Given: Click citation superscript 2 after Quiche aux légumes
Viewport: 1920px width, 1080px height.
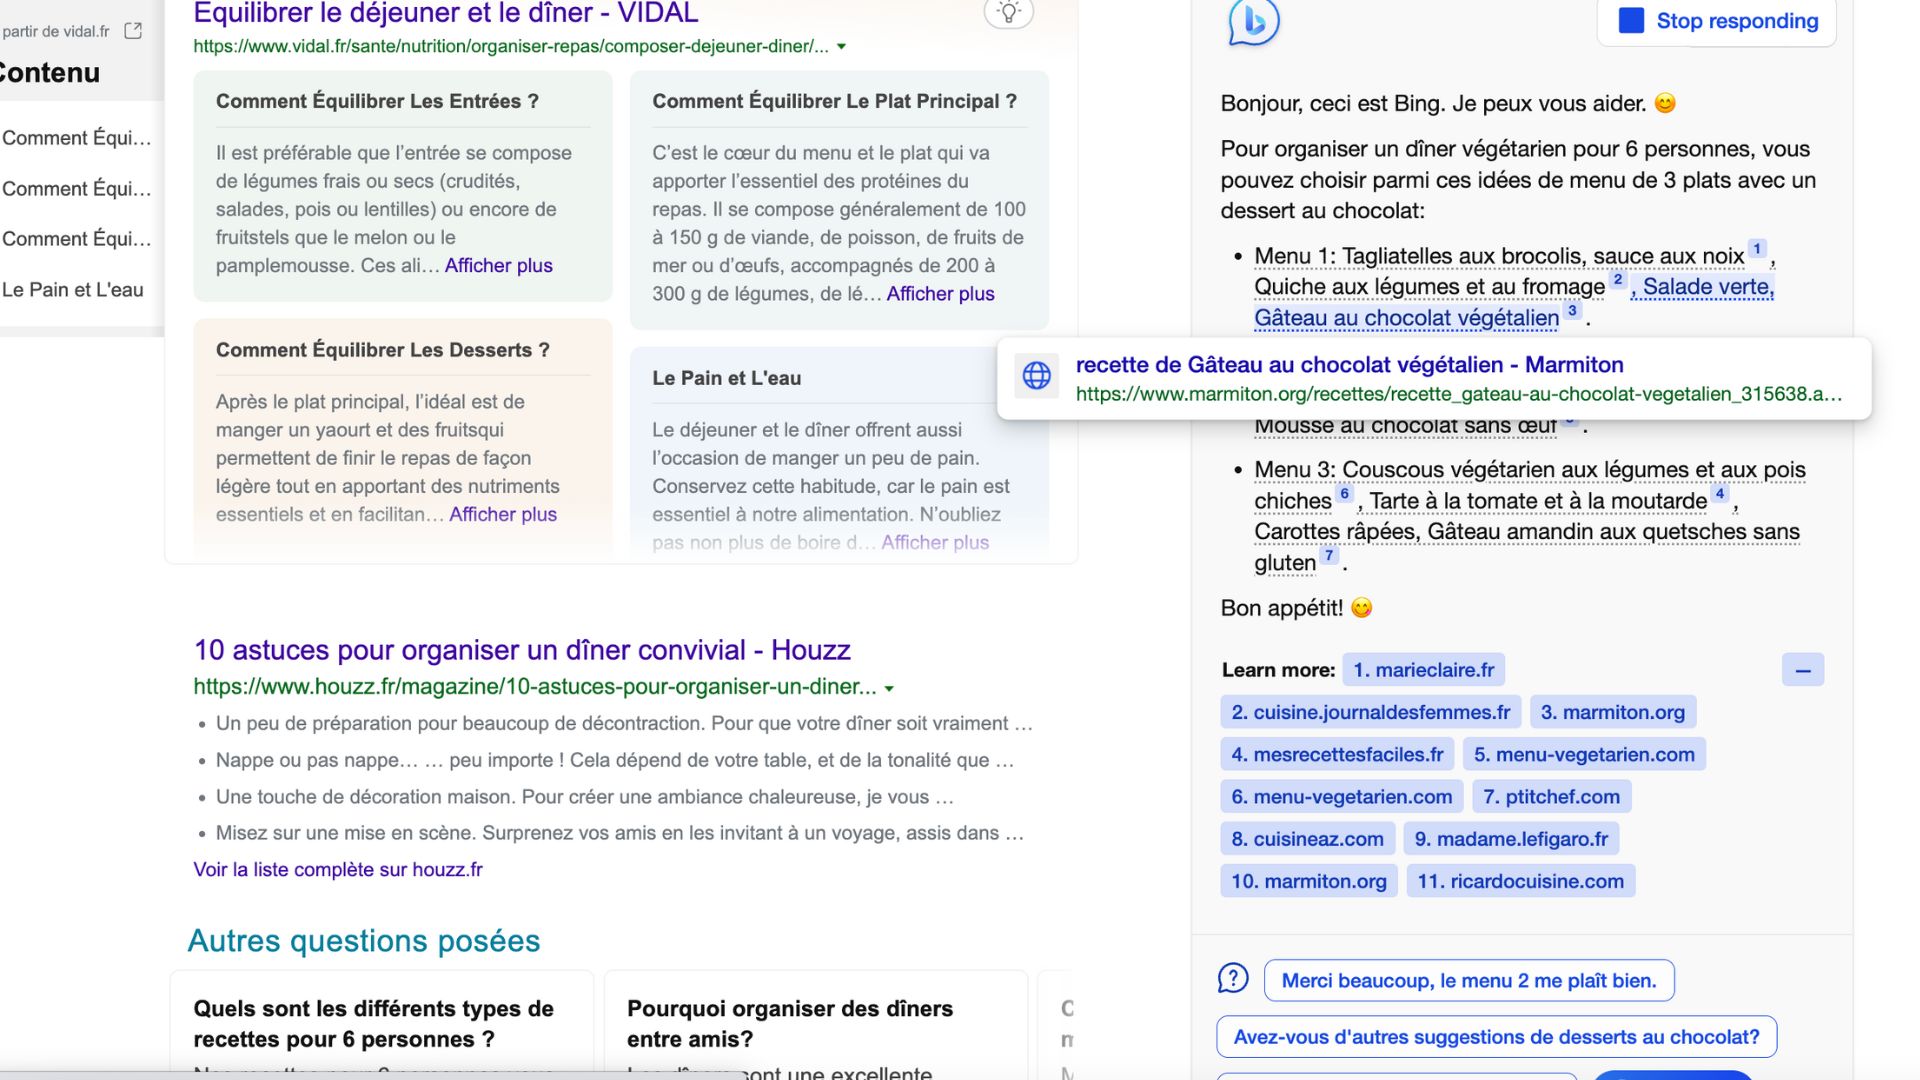Looking at the screenshot, I should pyautogui.click(x=1618, y=280).
